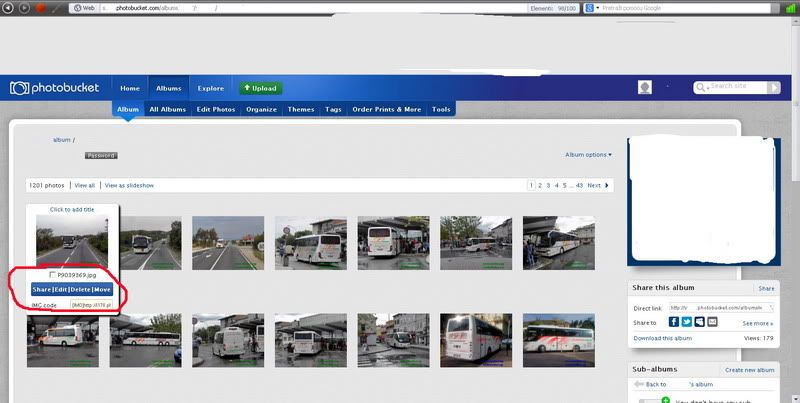
Task: Click 'Click to add title' text
Action: point(72,210)
